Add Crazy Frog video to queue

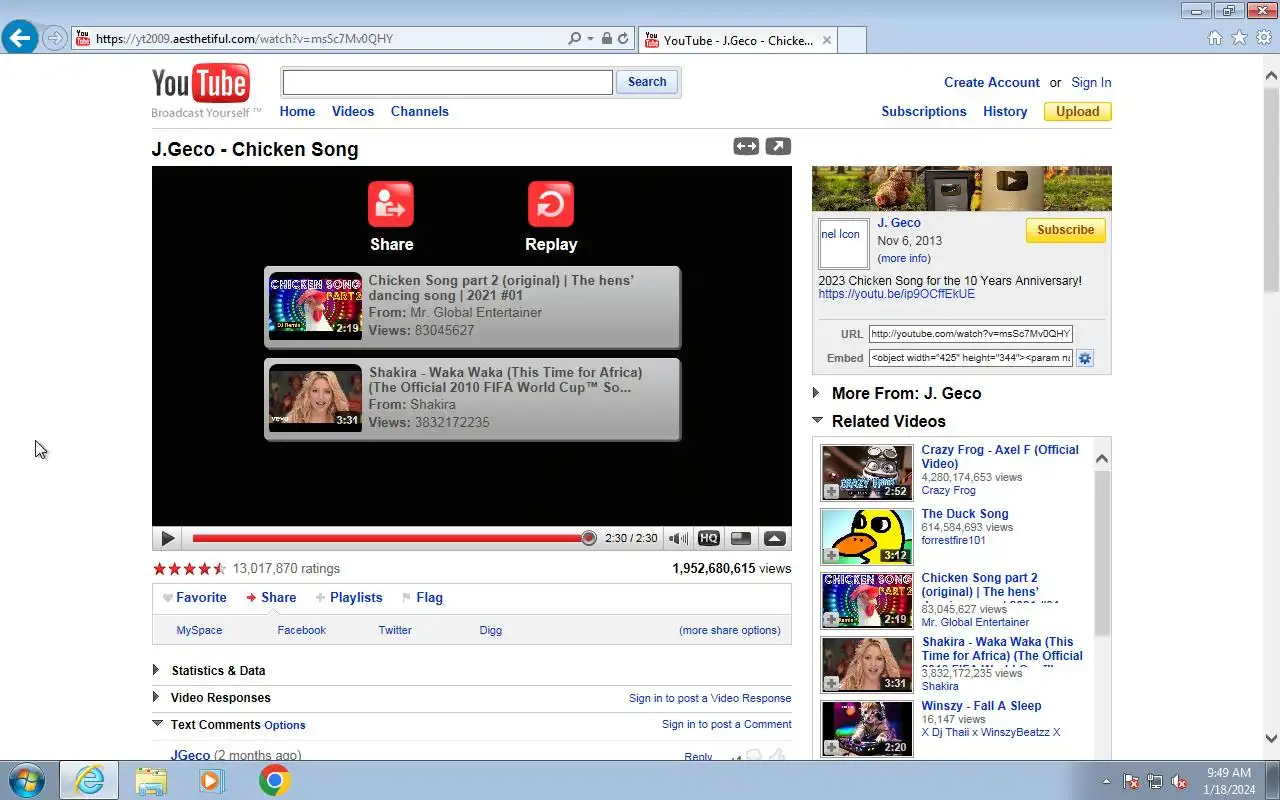pos(831,492)
